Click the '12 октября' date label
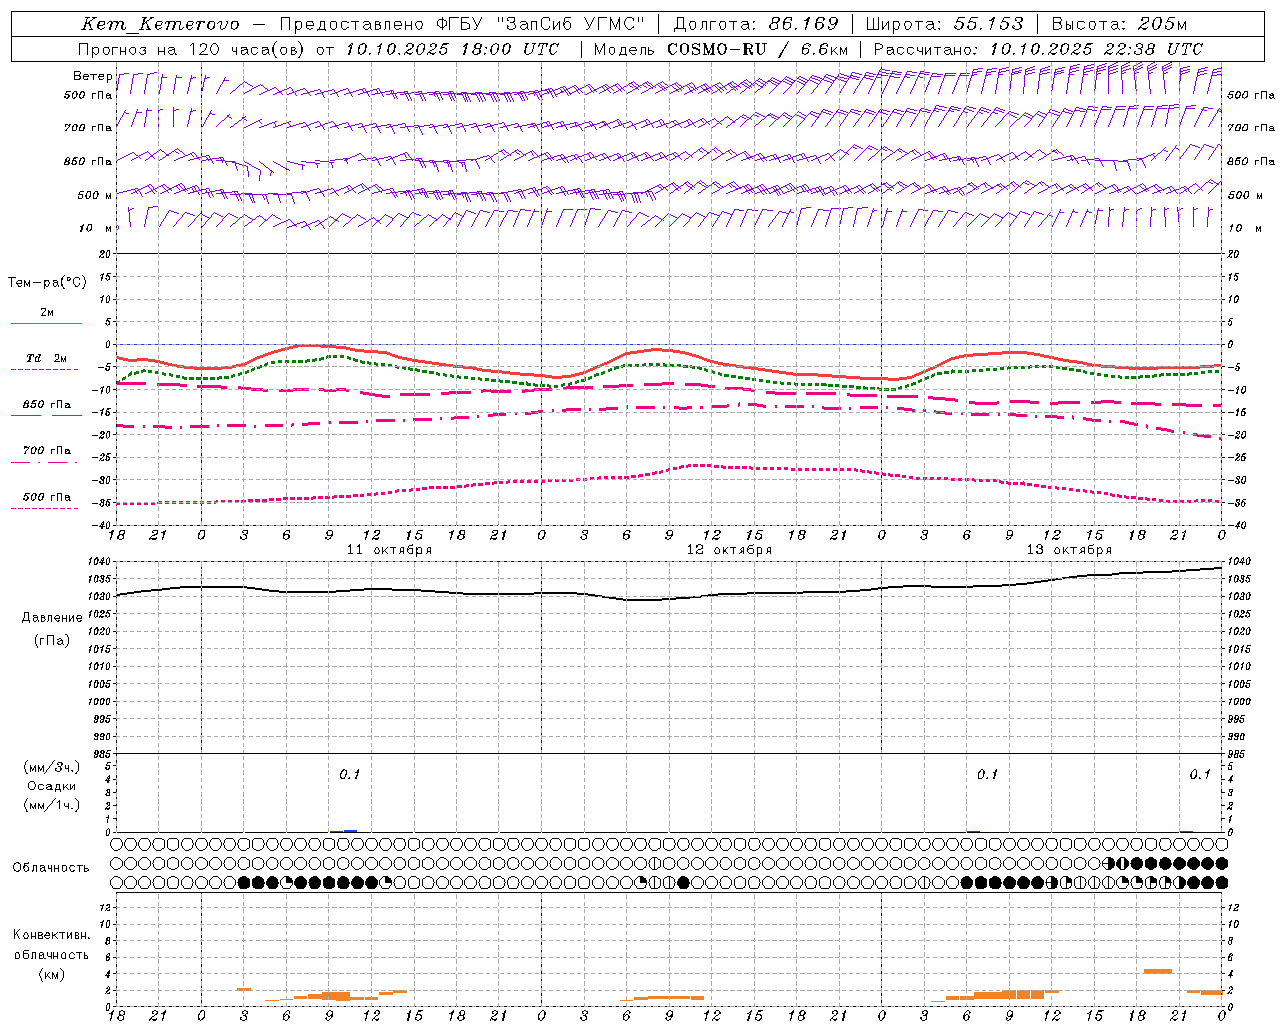1280x1024 pixels. click(729, 550)
